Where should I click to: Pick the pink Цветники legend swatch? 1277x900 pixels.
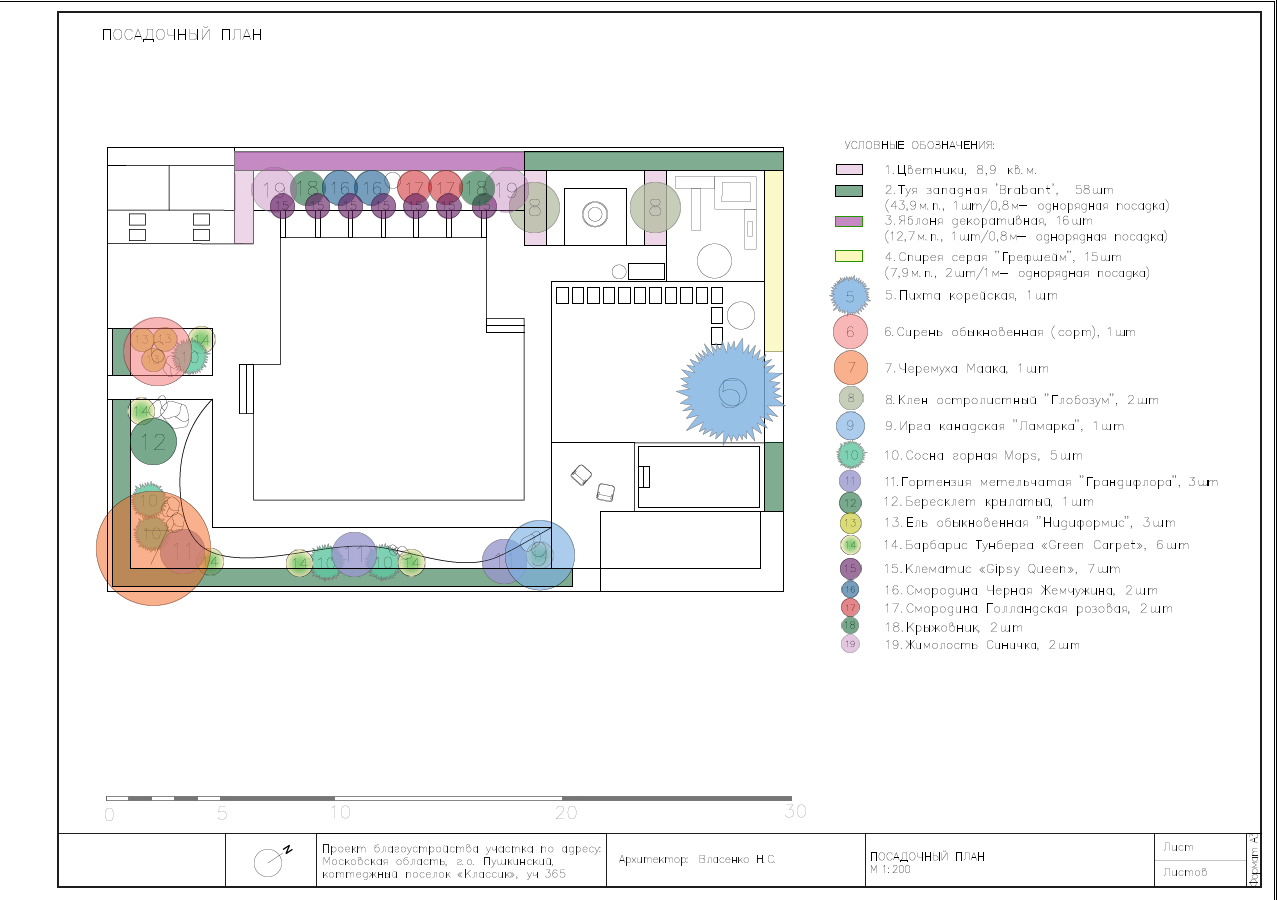click(x=849, y=170)
